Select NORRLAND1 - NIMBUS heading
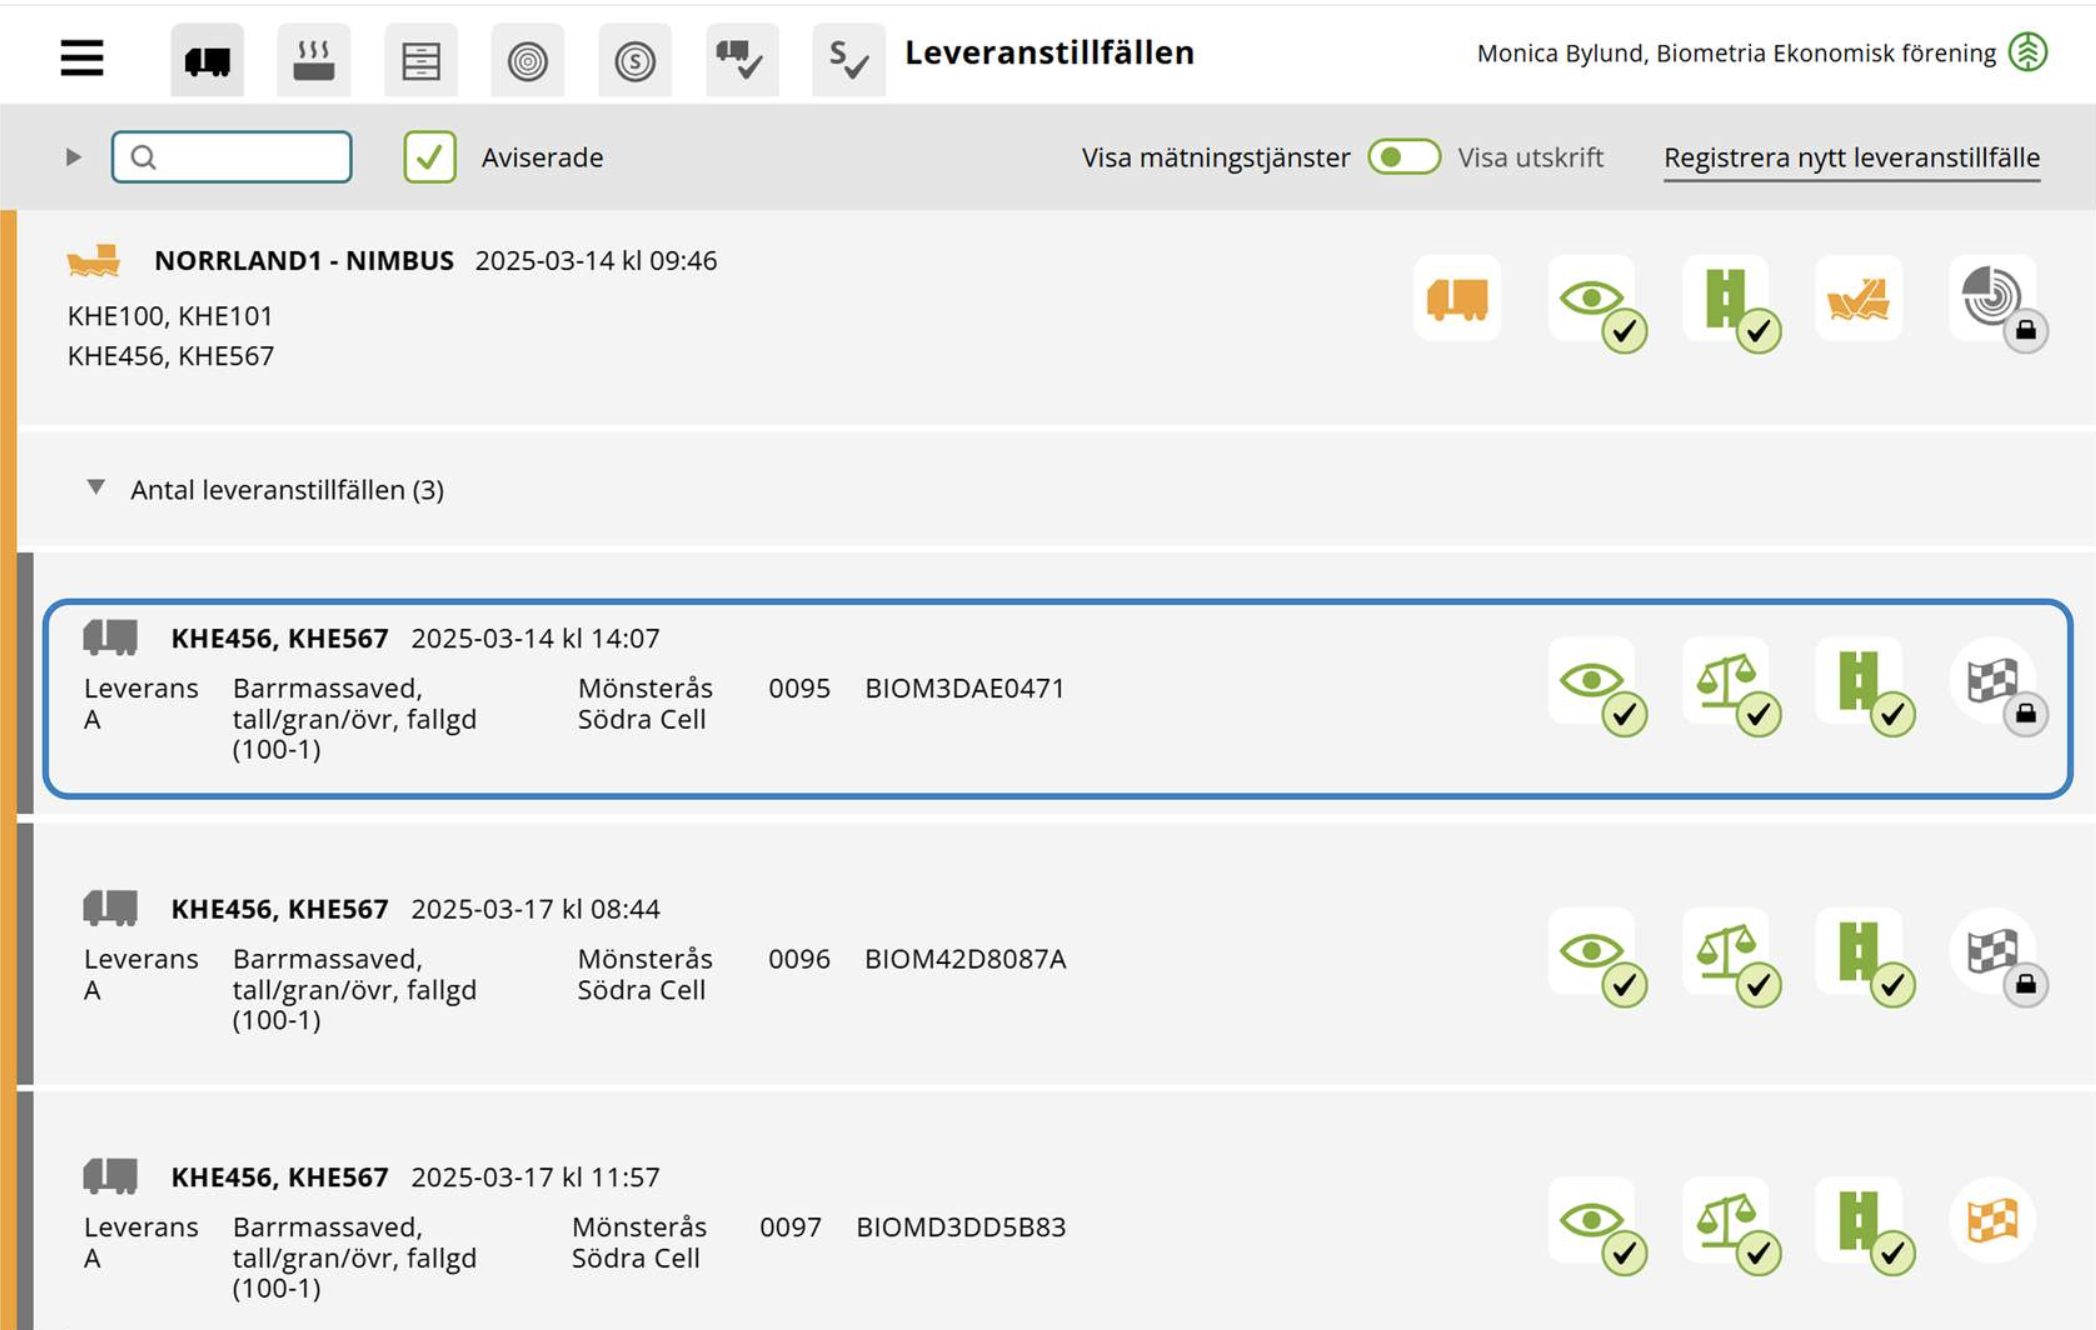The width and height of the screenshot is (2096, 1330). (x=304, y=261)
